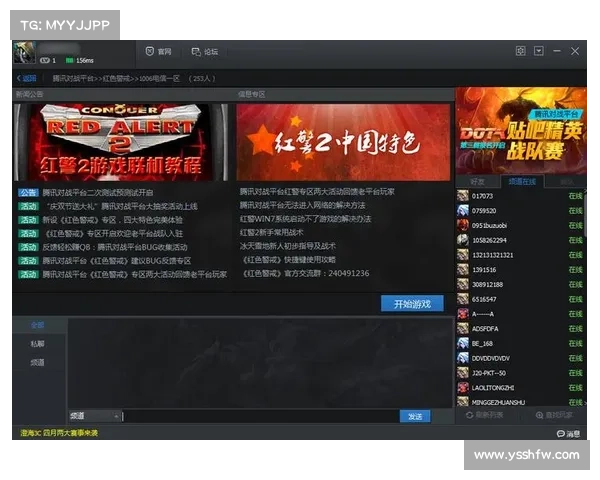Click the refresh list icon (刷新列表)

(470, 415)
